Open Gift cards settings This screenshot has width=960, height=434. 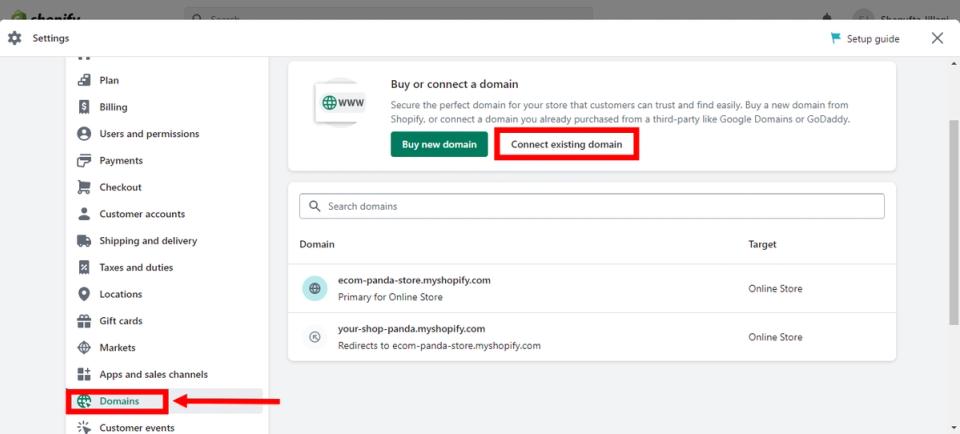coord(121,321)
